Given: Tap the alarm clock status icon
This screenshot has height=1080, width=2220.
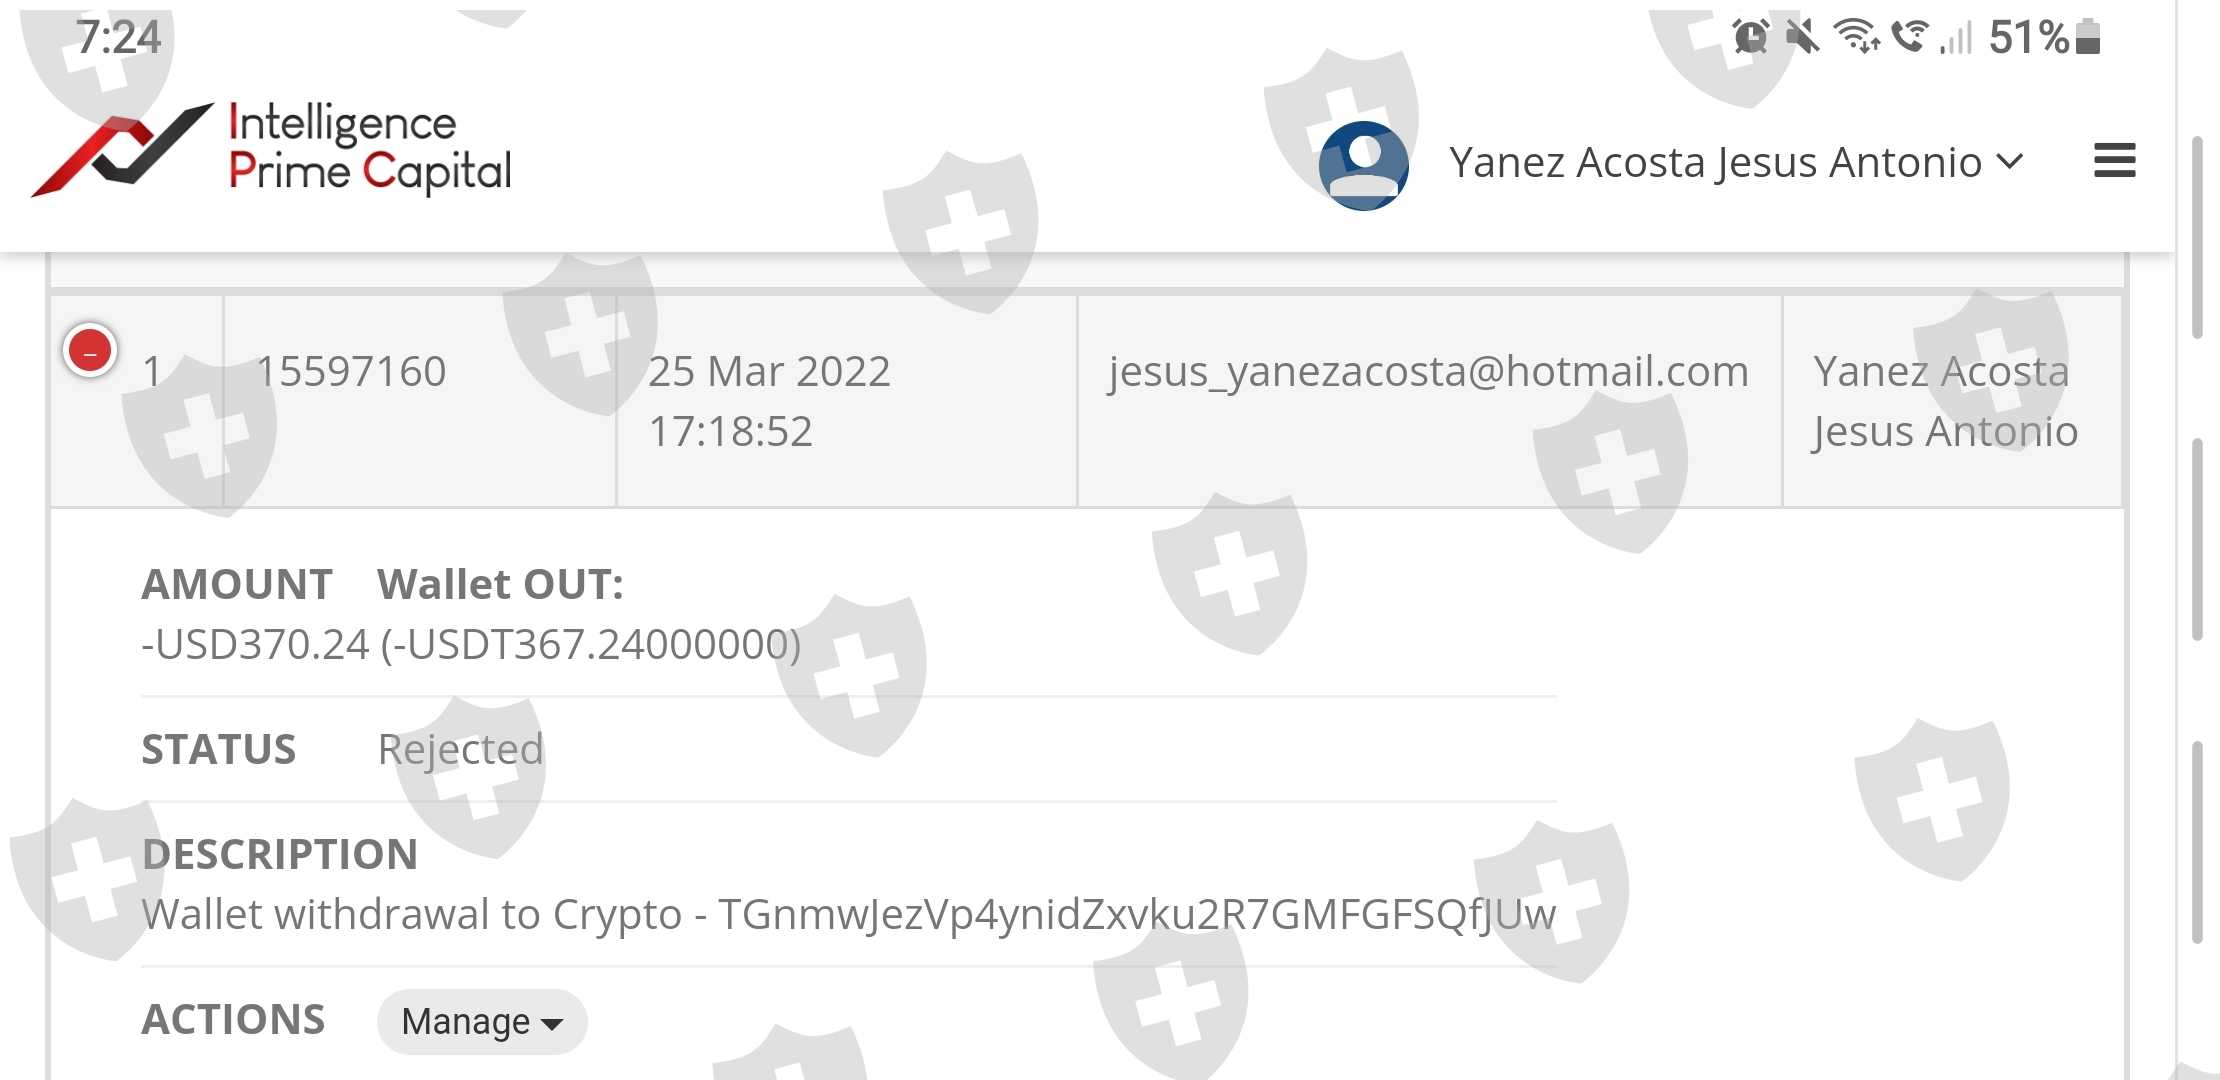Looking at the screenshot, I should pos(1750,37).
